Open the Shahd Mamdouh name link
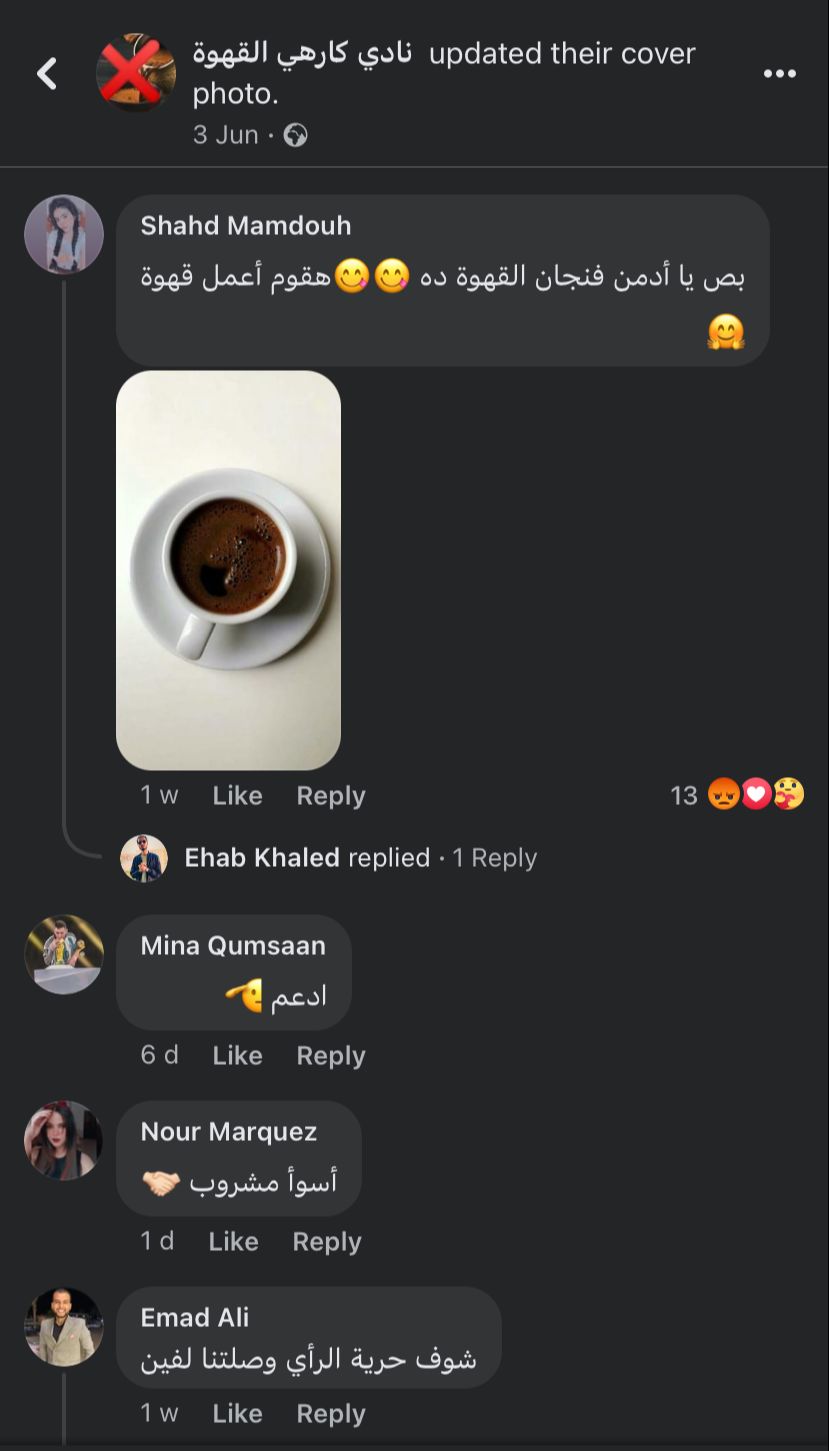The height and width of the screenshot is (1451, 829). [x=246, y=225]
